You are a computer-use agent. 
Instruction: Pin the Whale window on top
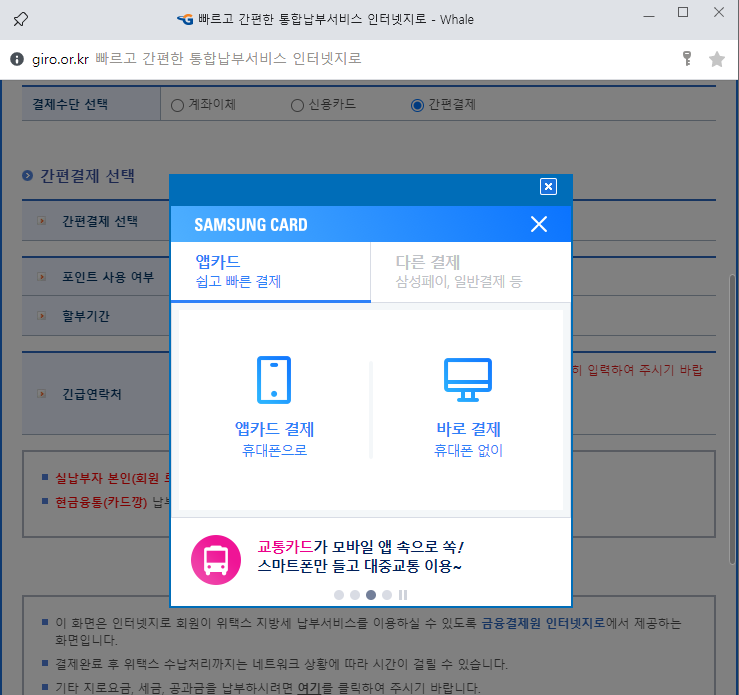(x=20, y=19)
